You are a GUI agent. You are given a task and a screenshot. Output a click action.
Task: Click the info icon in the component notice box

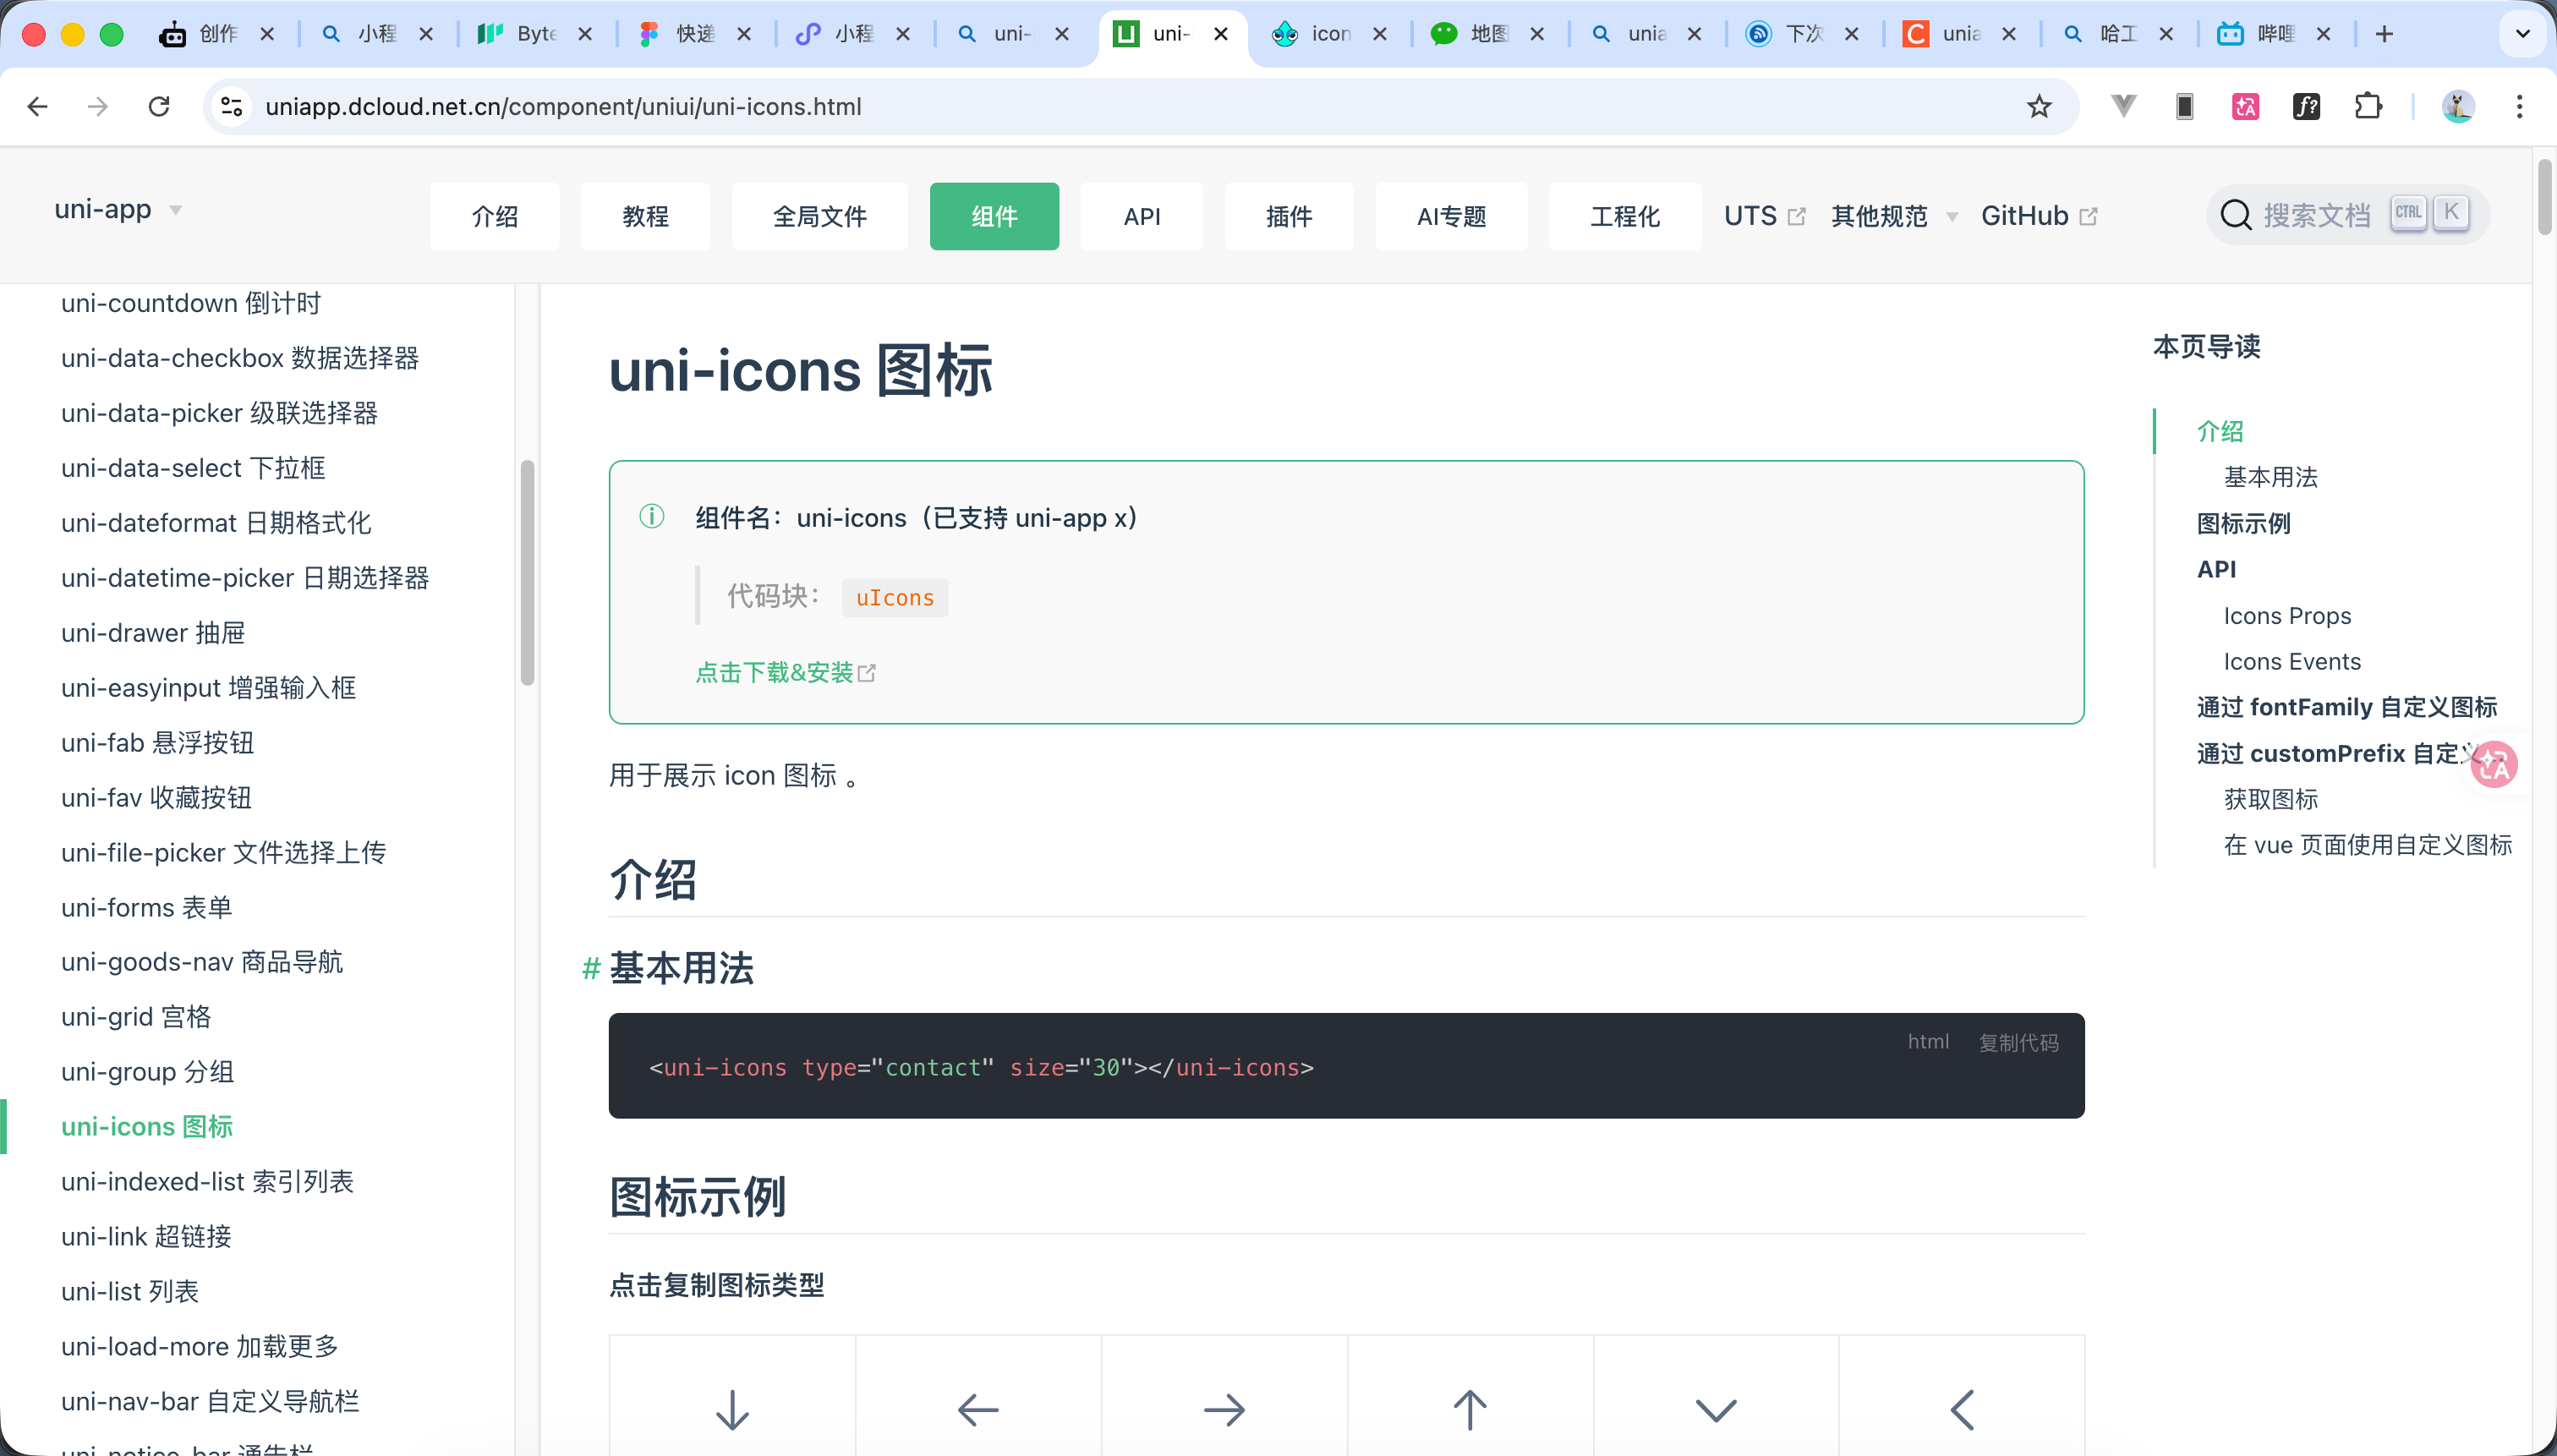tap(652, 517)
